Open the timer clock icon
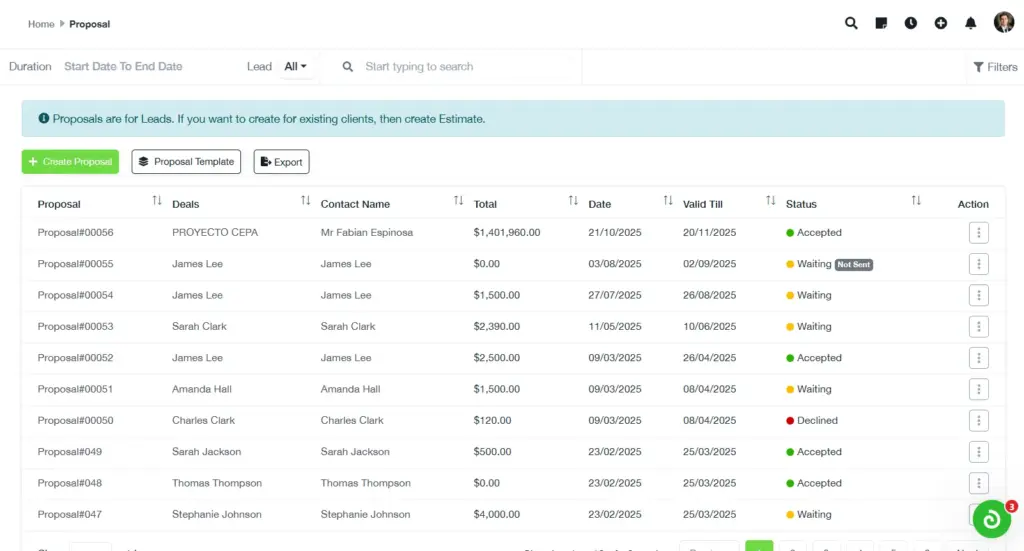This screenshot has width=1024, height=551. click(911, 23)
